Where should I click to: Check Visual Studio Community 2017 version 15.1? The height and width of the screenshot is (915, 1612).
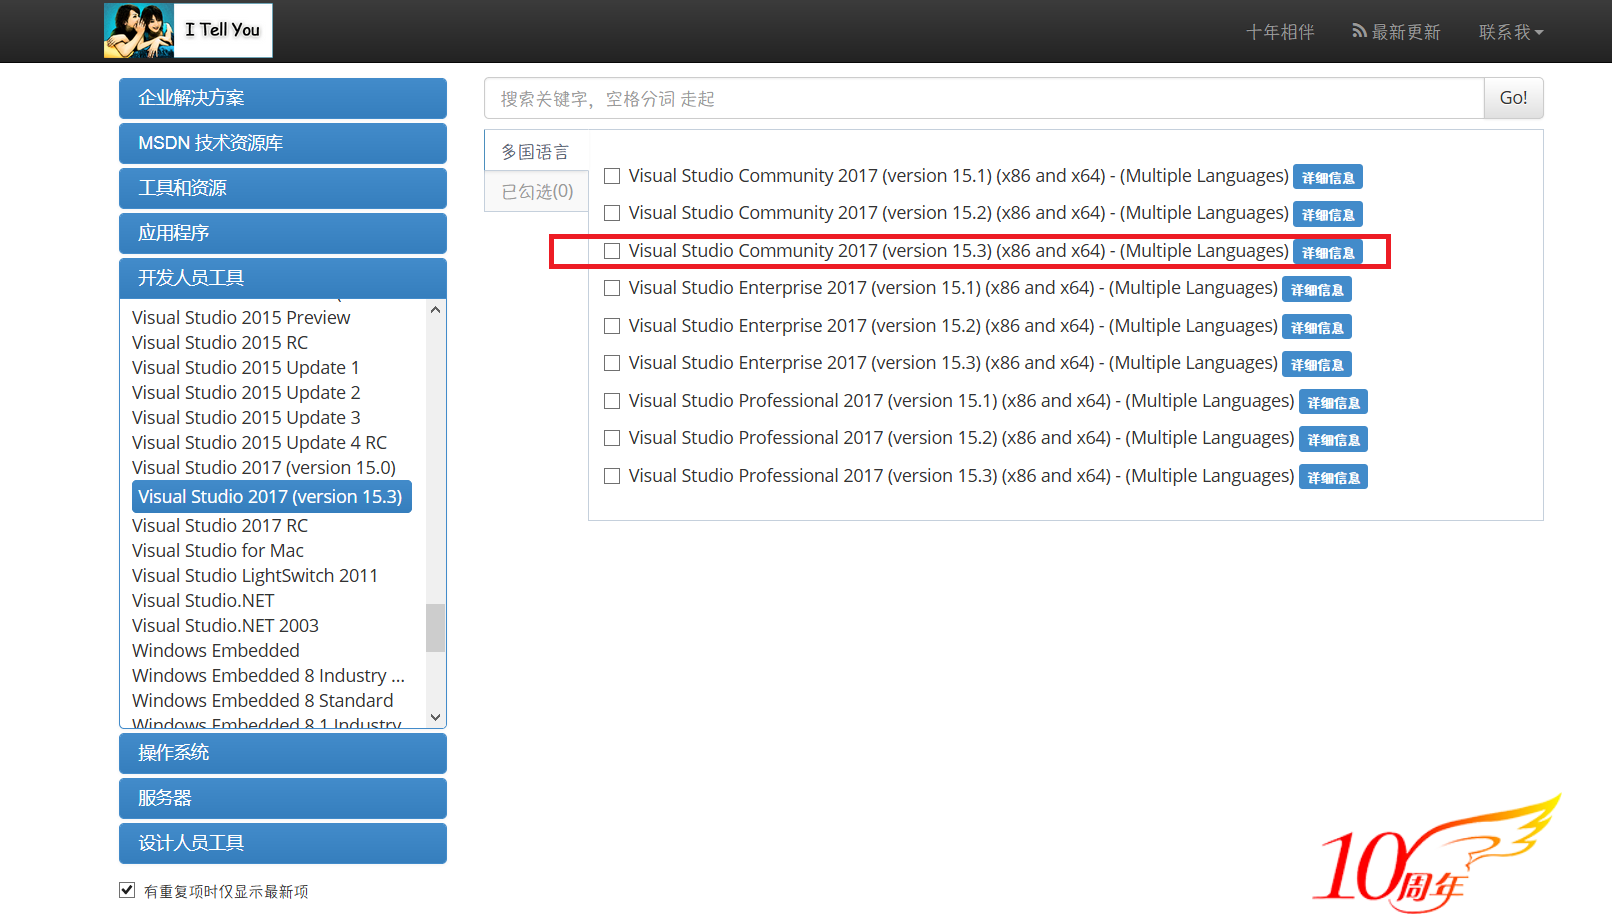point(612,176)
